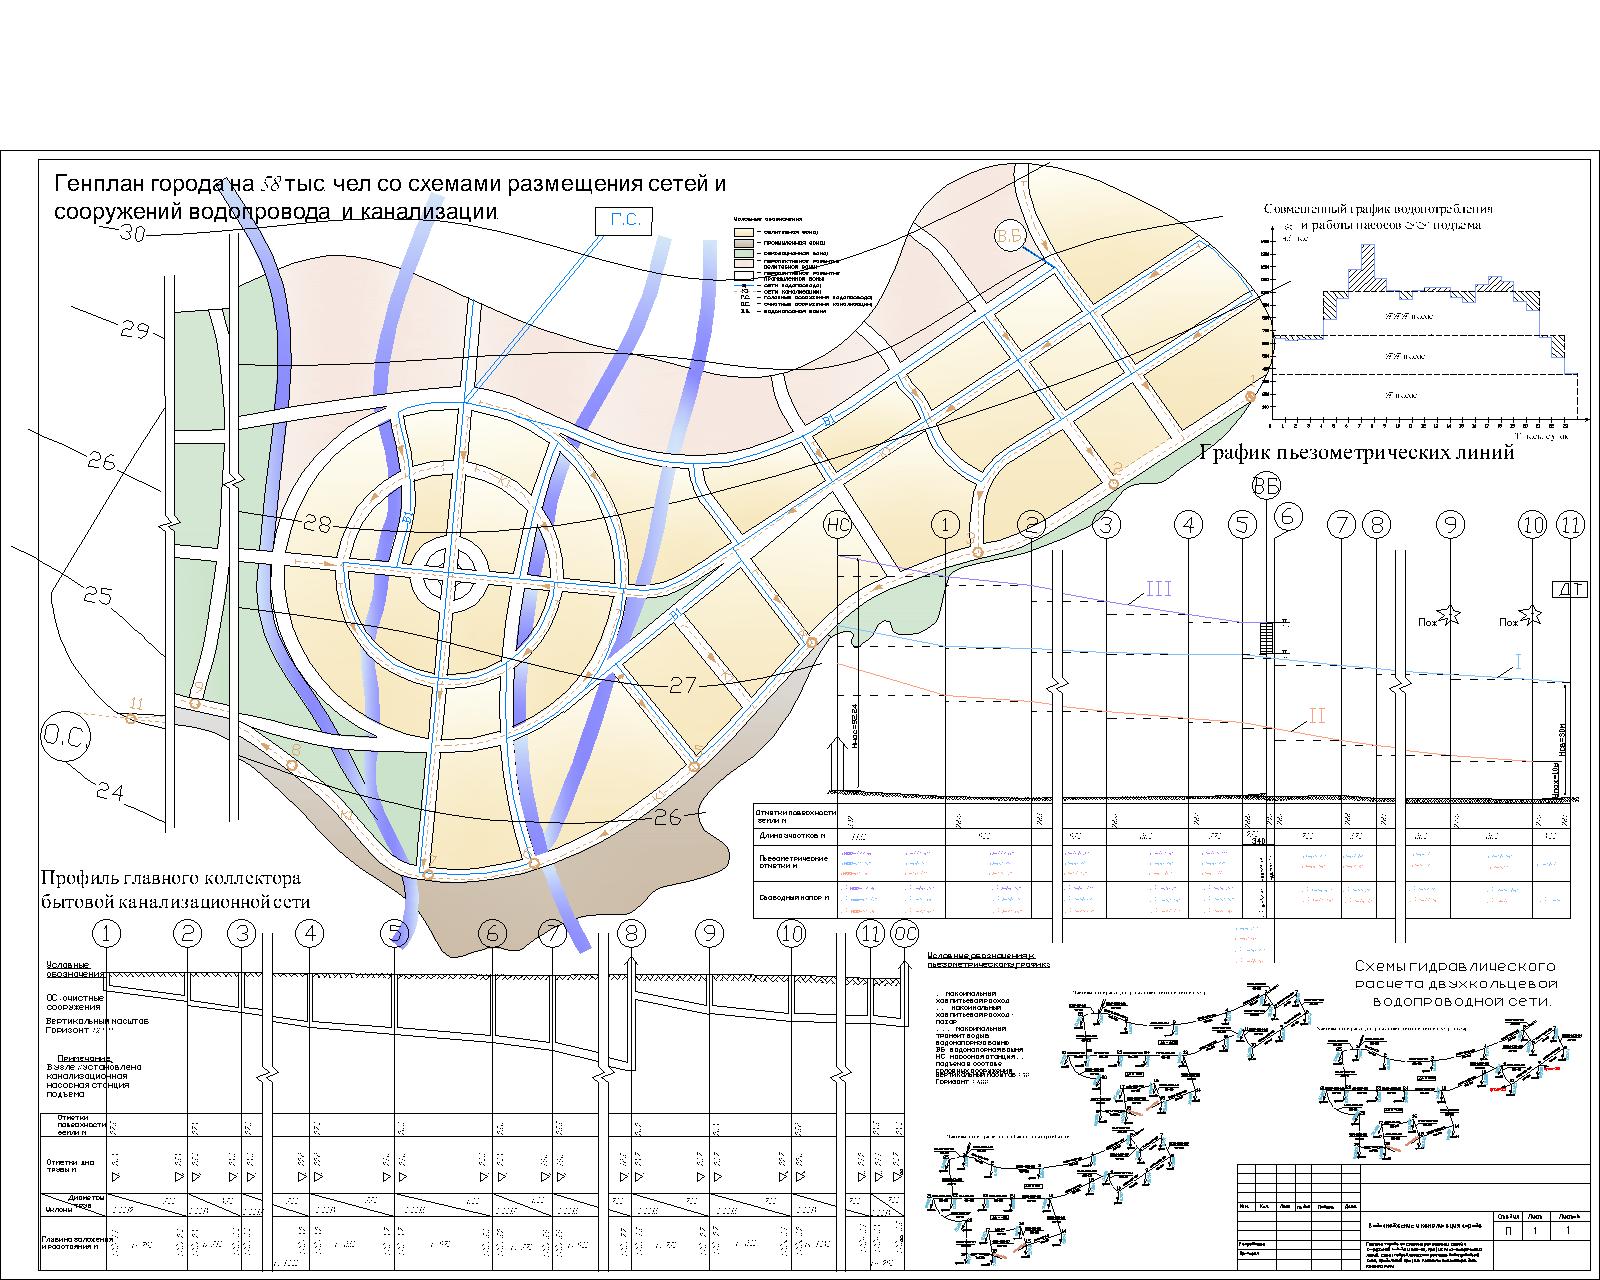The image size is (1600, 1280).
Task: Click contour elevation label "28" inside the ring district
Action: coord(318,524)
